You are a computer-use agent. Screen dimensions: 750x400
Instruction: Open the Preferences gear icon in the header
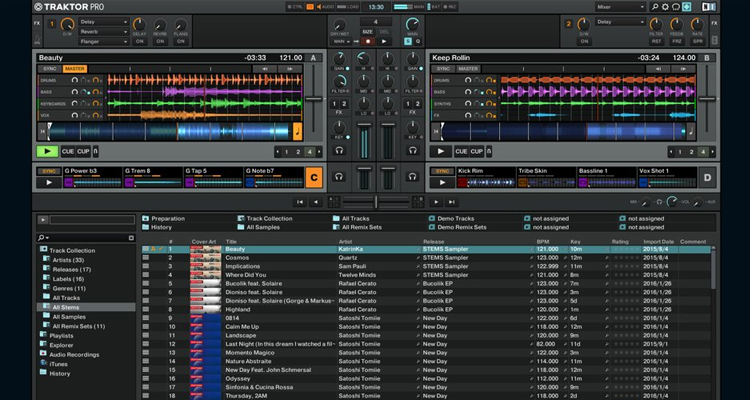click(665, 7)
